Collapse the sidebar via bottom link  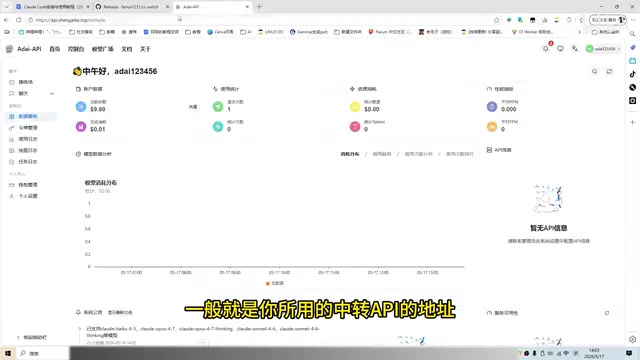(x=32, y=337)
